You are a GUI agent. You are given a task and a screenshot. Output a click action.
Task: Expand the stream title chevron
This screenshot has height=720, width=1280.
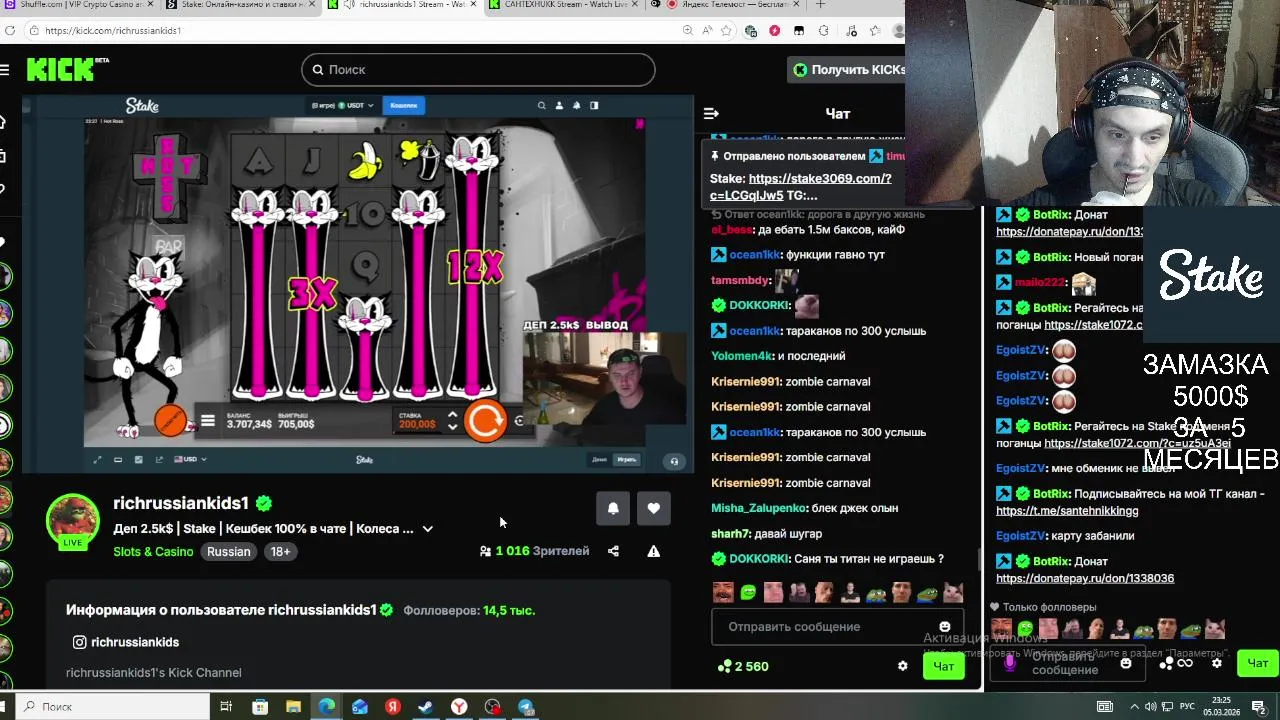point(427,529)
